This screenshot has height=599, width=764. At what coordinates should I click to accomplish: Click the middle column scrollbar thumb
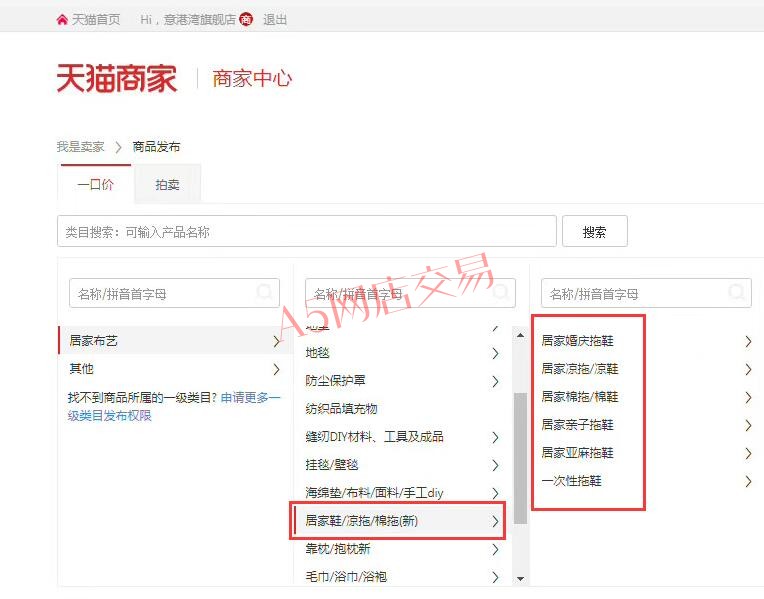[x=520, y=458]
